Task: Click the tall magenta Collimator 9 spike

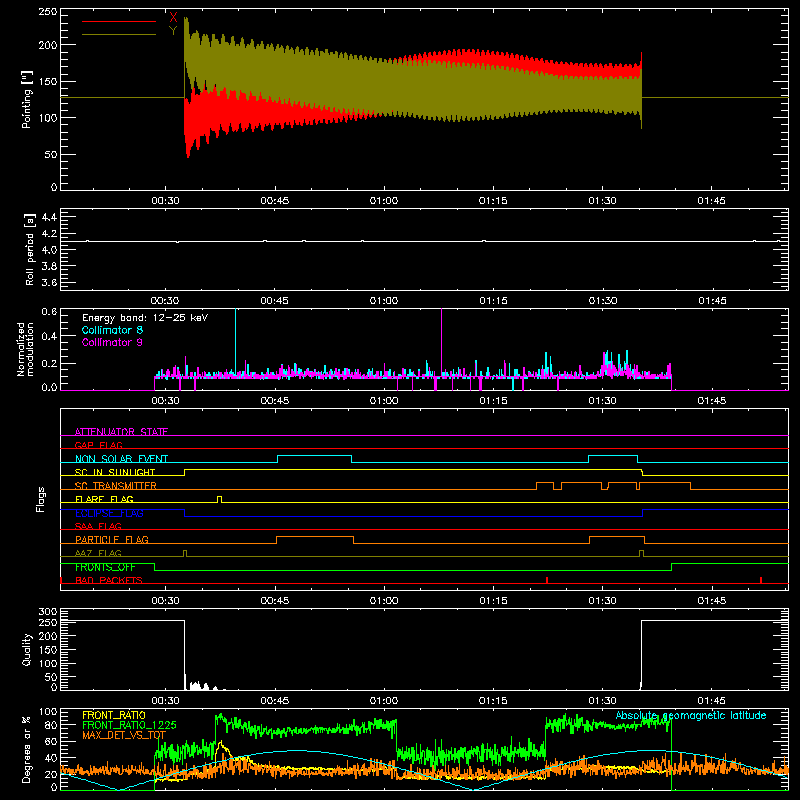Action: pyautogui.click(x=441, y=342)
